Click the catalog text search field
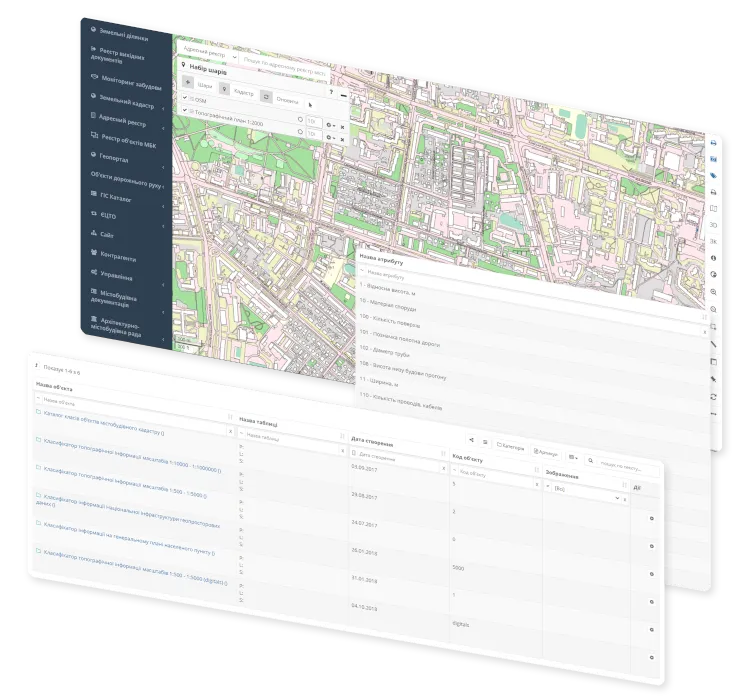Screen dimensions: 734x700 click(x=627, y=467)
